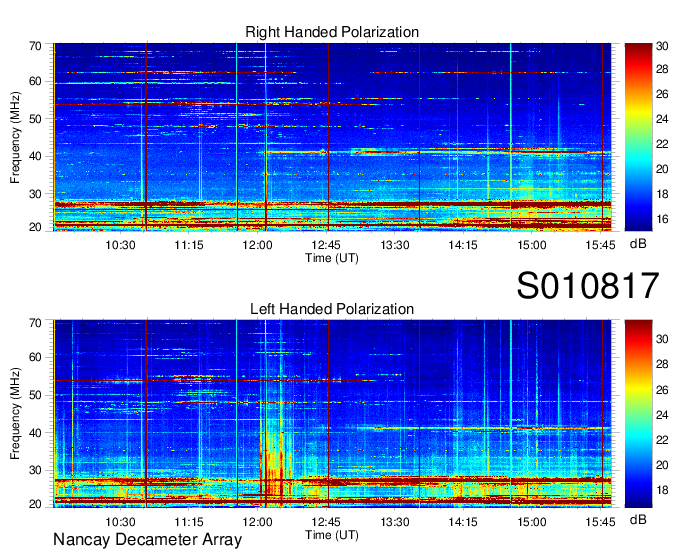Click 30 MHz tick on lower plot axis
This screenshot has width=680, height=552.
[35, 470]
